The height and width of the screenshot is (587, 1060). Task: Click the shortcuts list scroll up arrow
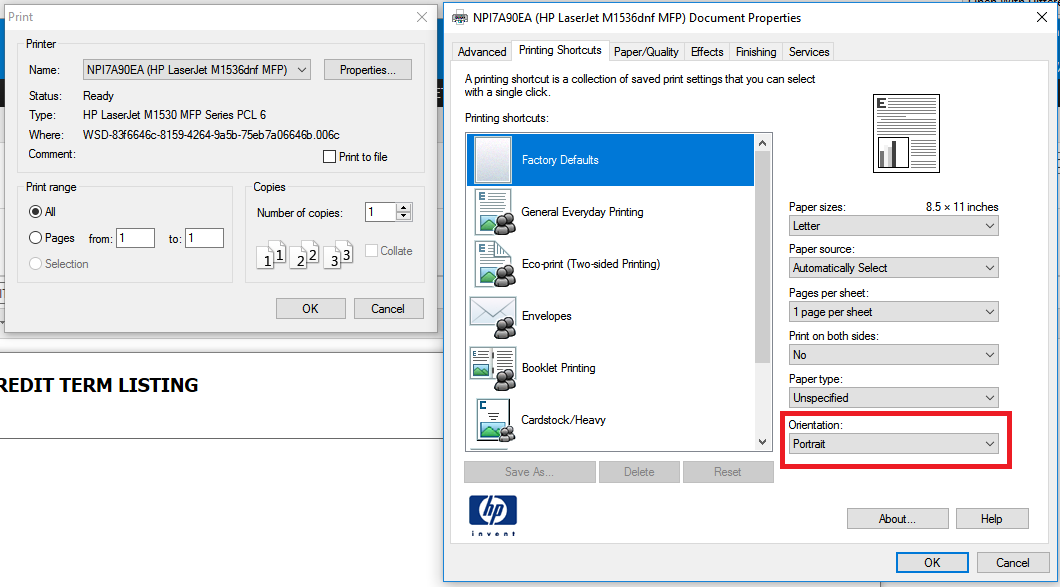pos(763,143)
